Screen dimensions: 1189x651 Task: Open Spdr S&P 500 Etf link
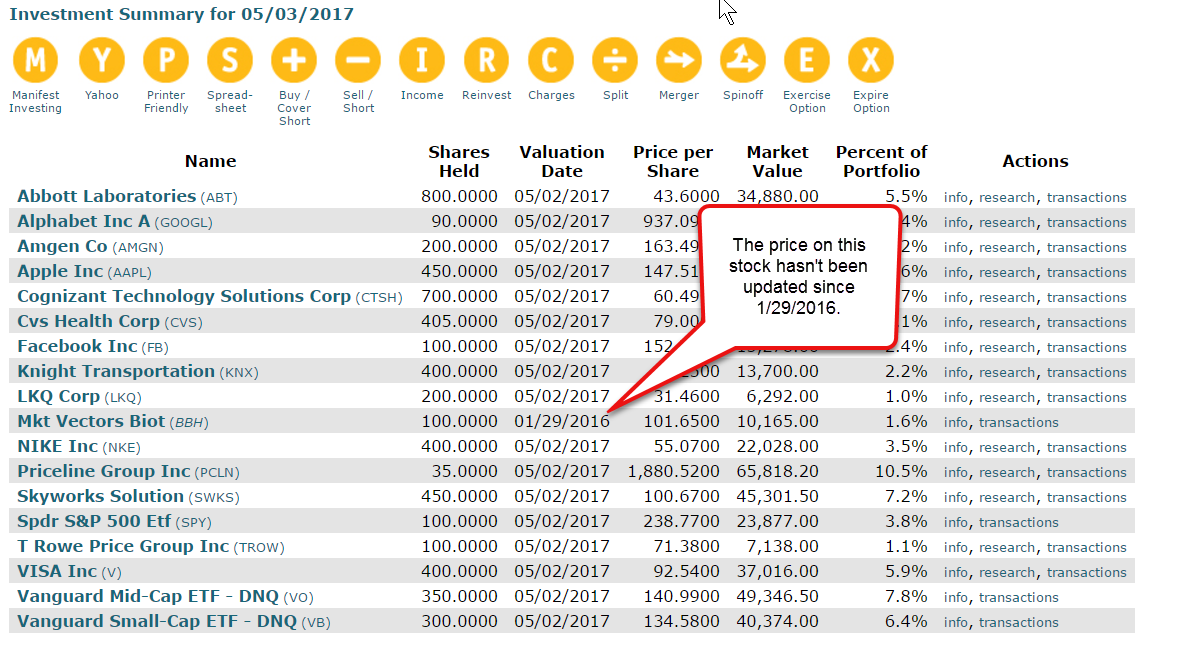(x=94, y=521)
